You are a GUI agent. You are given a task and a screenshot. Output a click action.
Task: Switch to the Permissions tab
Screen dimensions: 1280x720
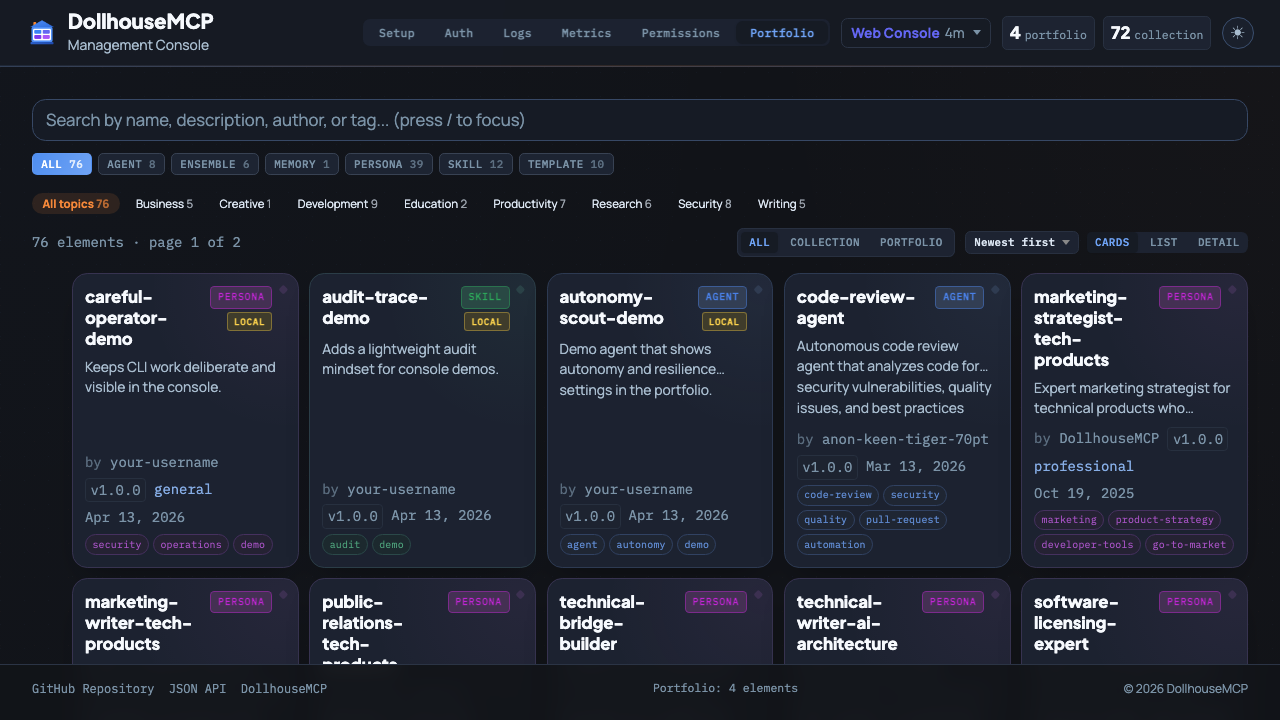(681, 33)
